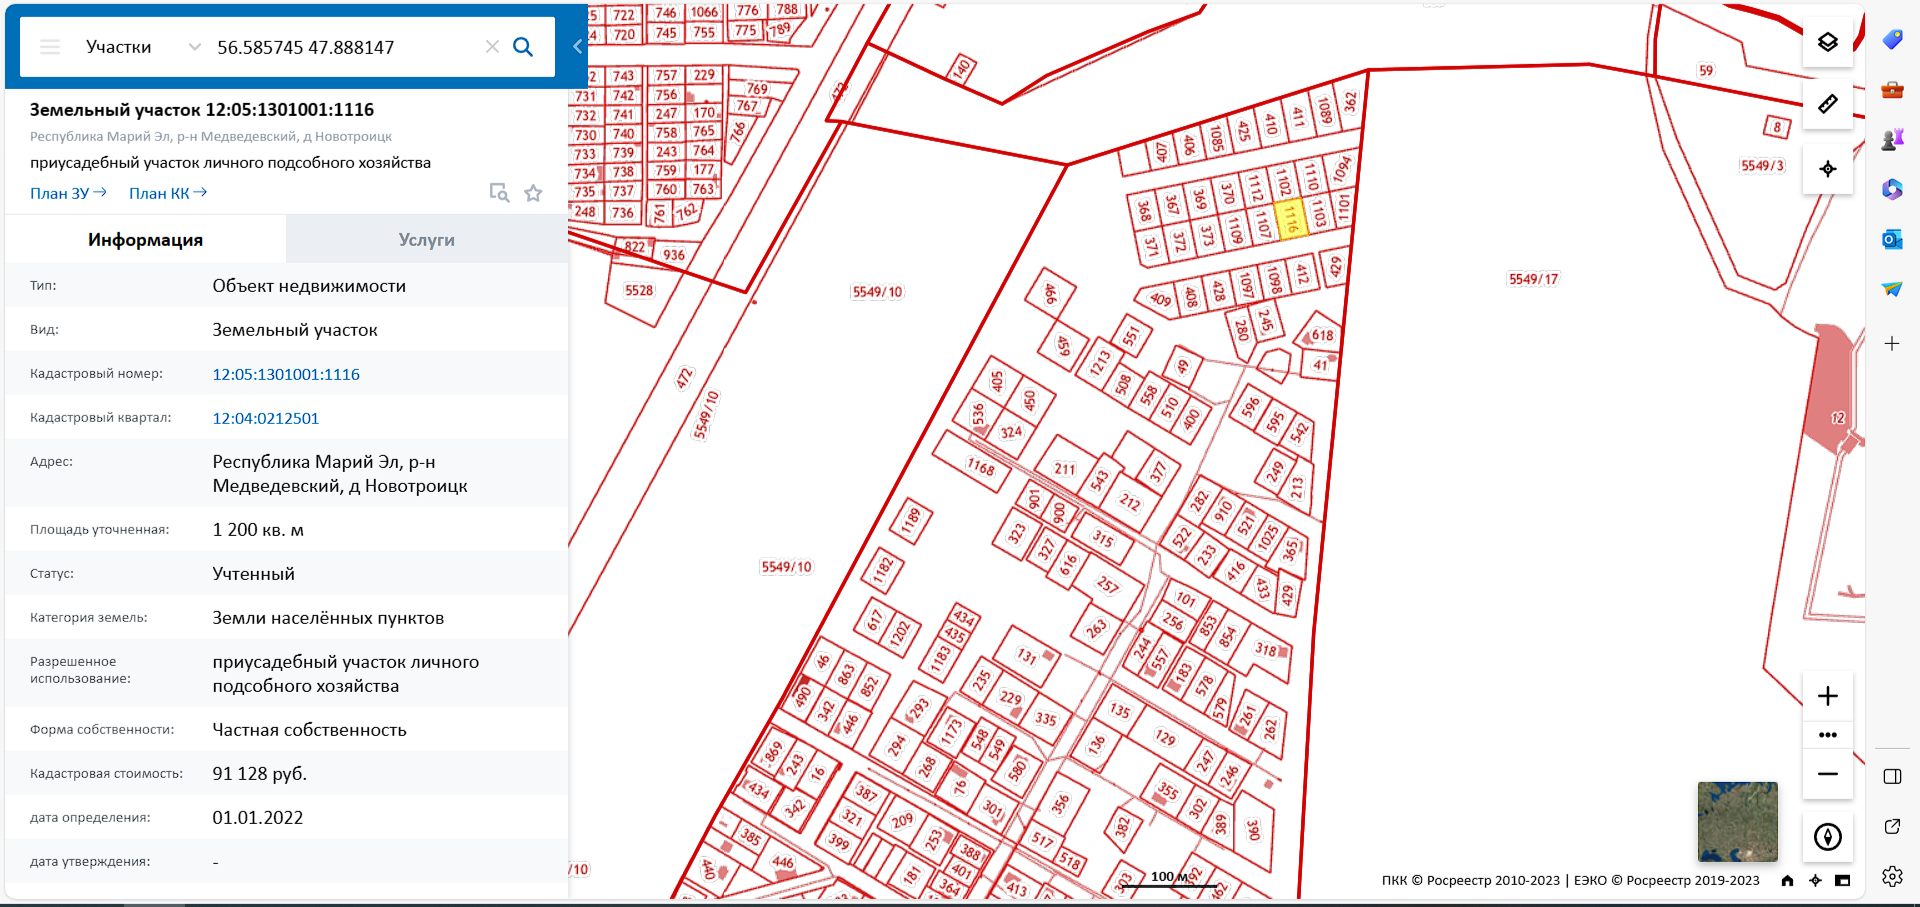Click the rectangle icon at the footer's end
Image resolution: width=1920 pixels, height=907 pixels.
tap(1843, 881)
